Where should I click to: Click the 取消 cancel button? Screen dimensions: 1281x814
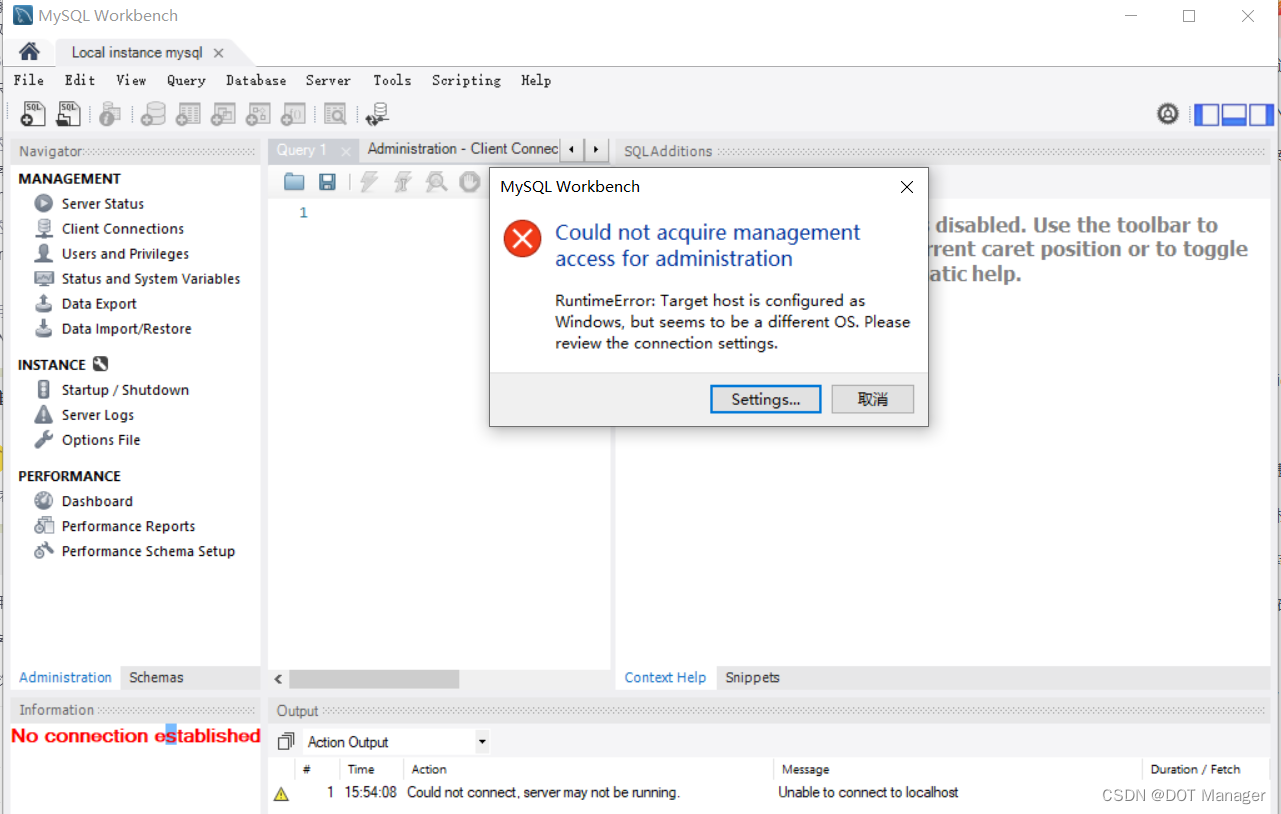tap(873, 399)
